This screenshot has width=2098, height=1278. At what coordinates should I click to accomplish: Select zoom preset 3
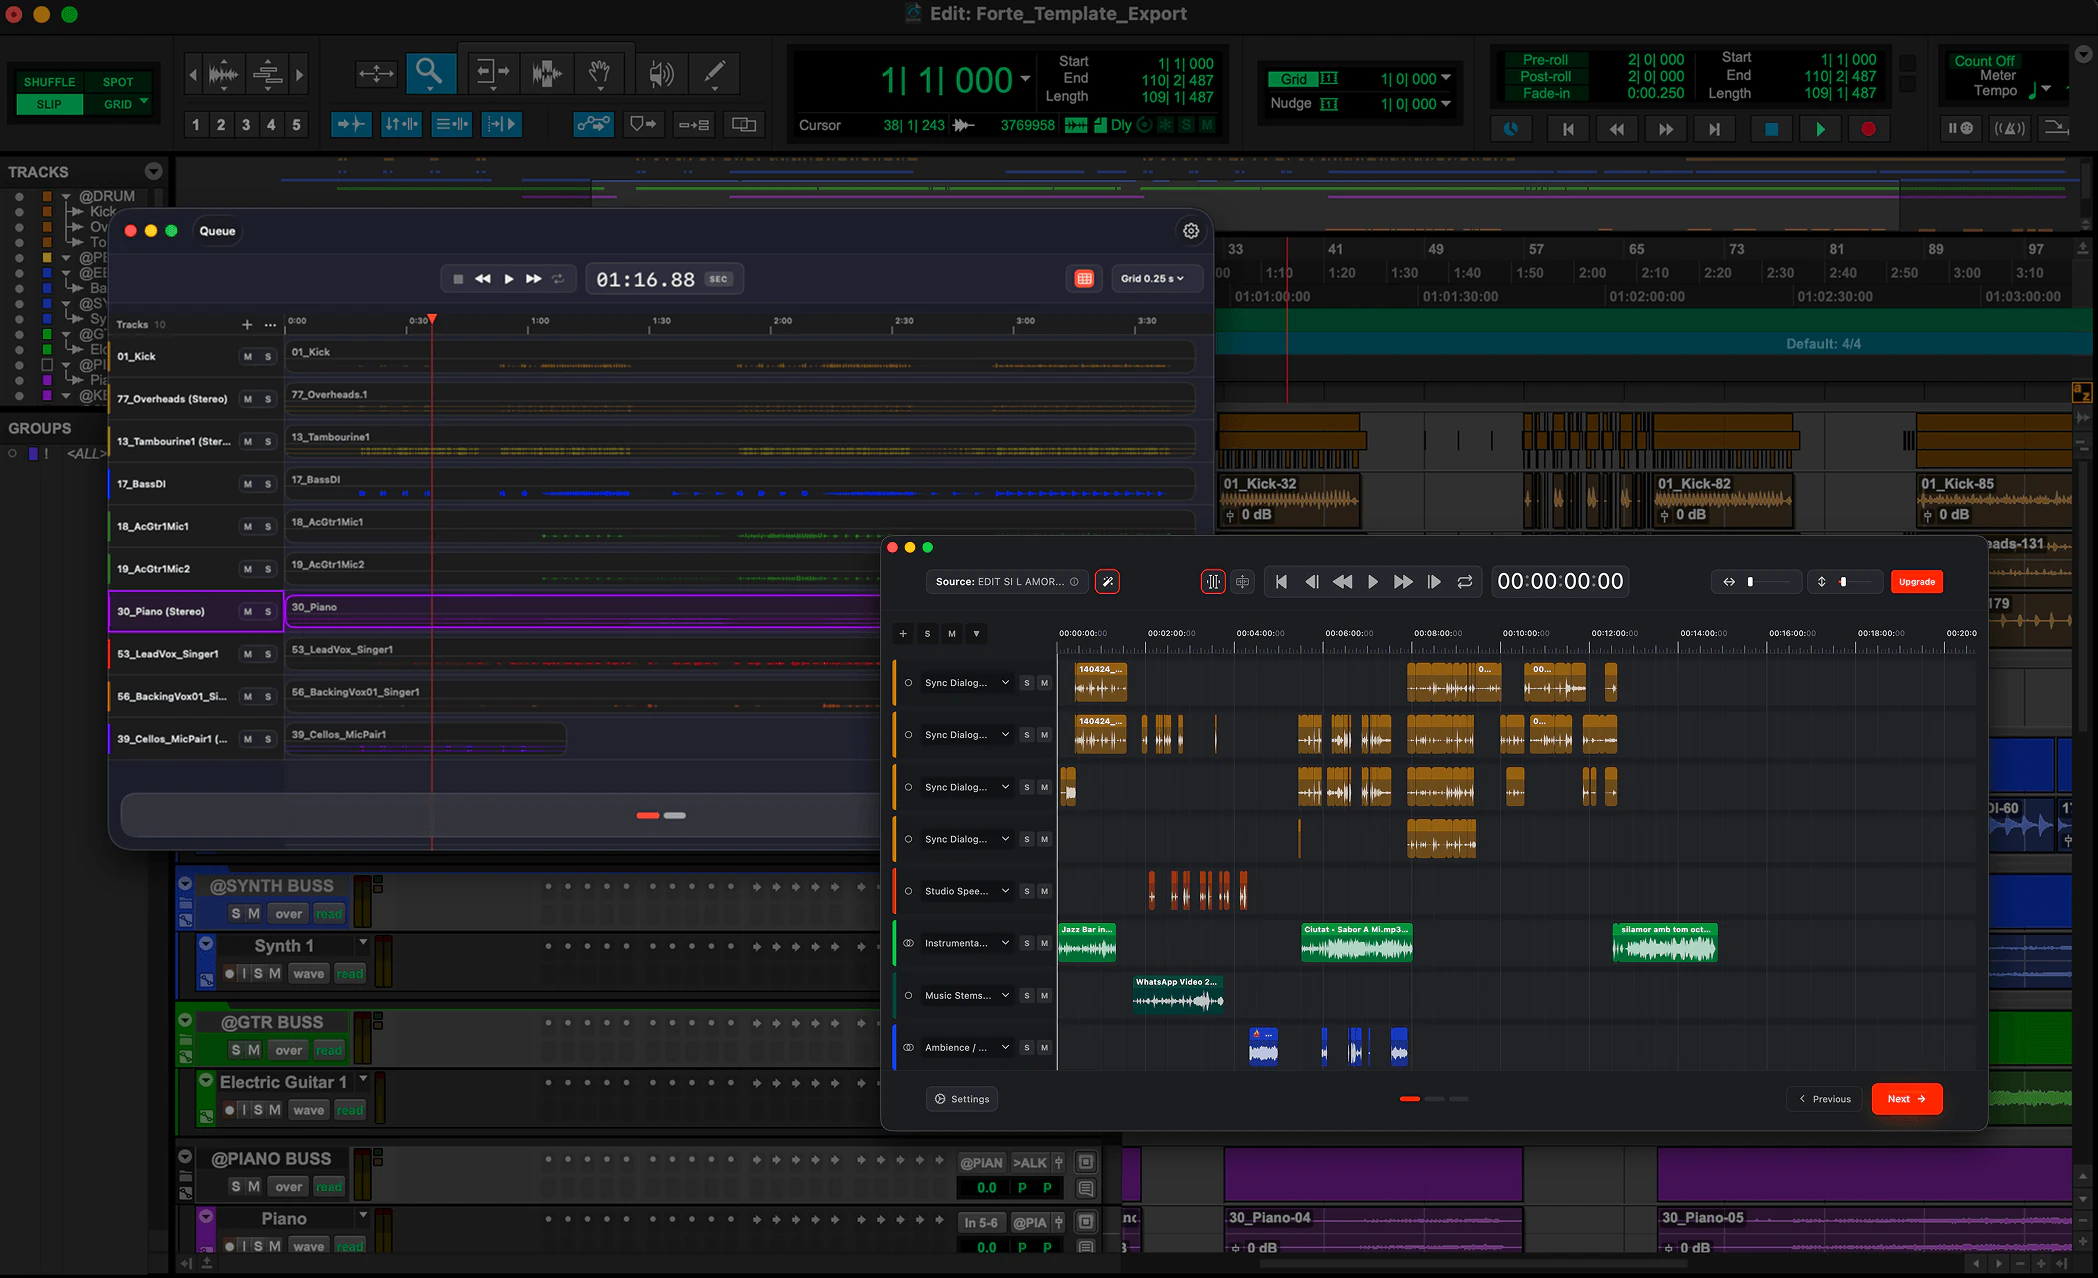coord(246,125)
